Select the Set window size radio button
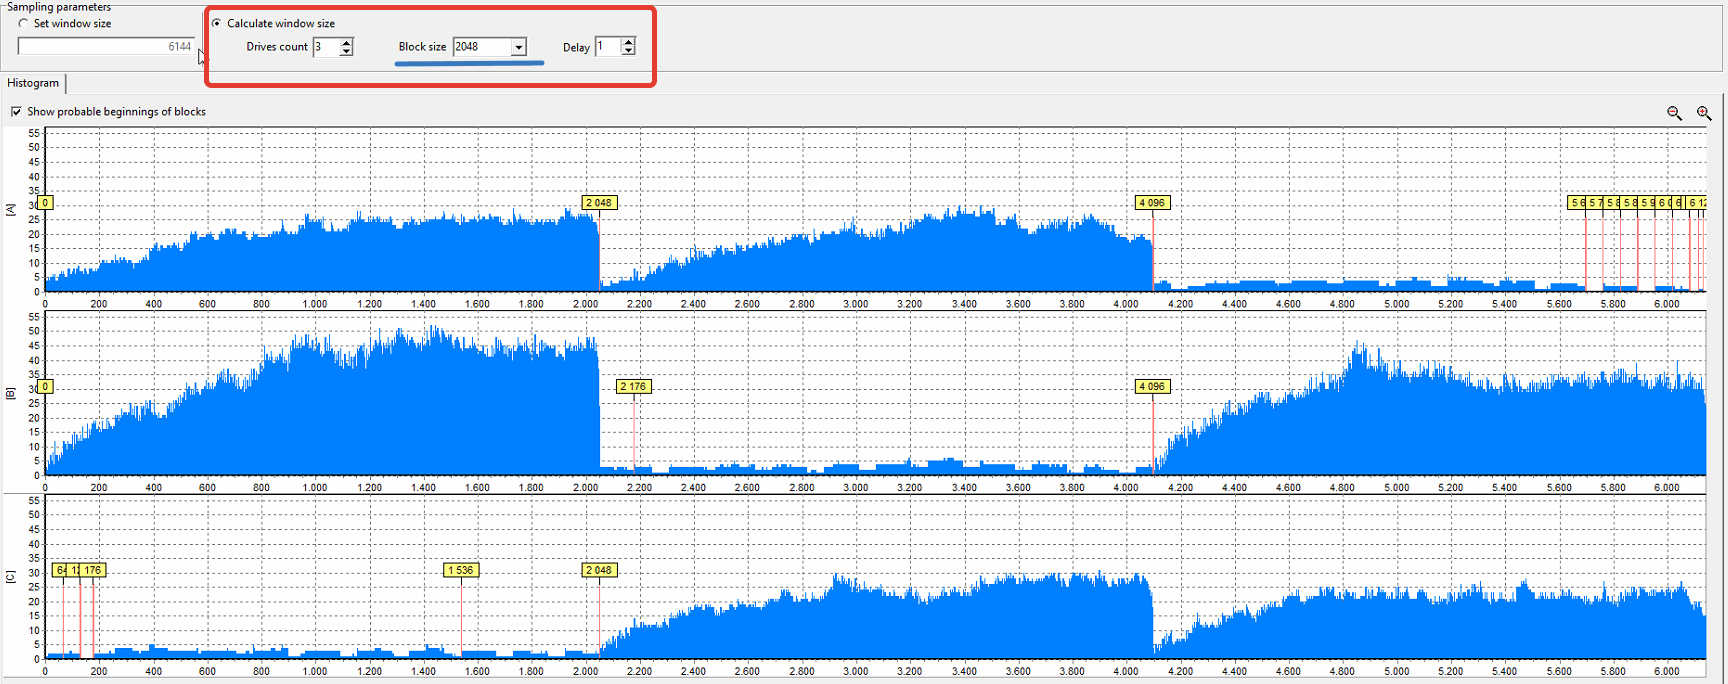The image size is (1728, 684). 23,23
